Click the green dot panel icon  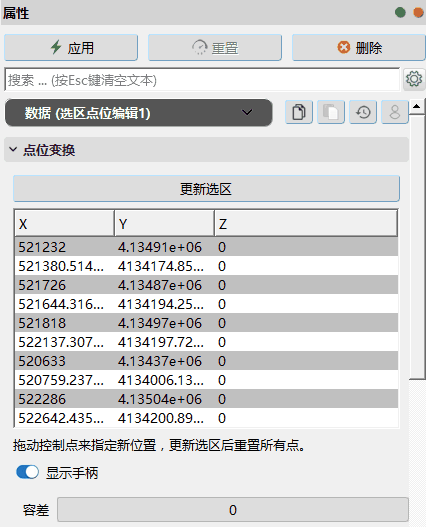(400, 13)
